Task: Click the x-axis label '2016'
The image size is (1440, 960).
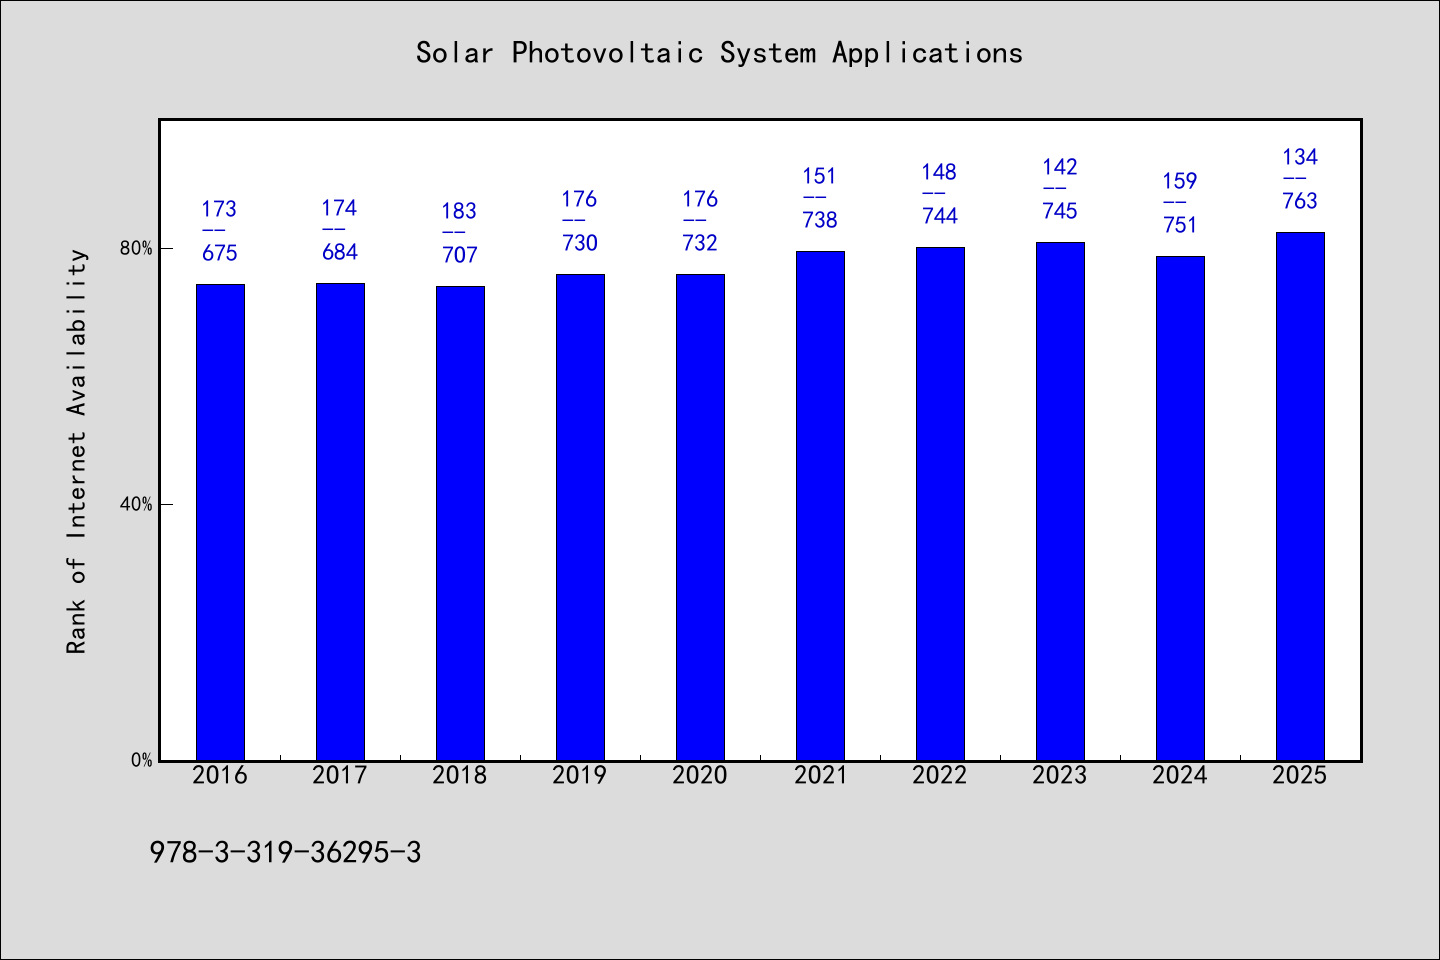Action: [x=220, y=775]
